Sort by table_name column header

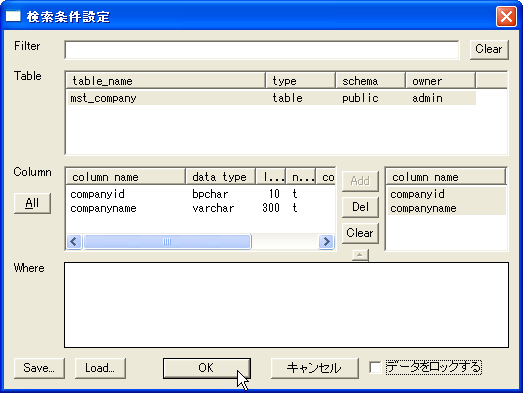pos(165,81)
